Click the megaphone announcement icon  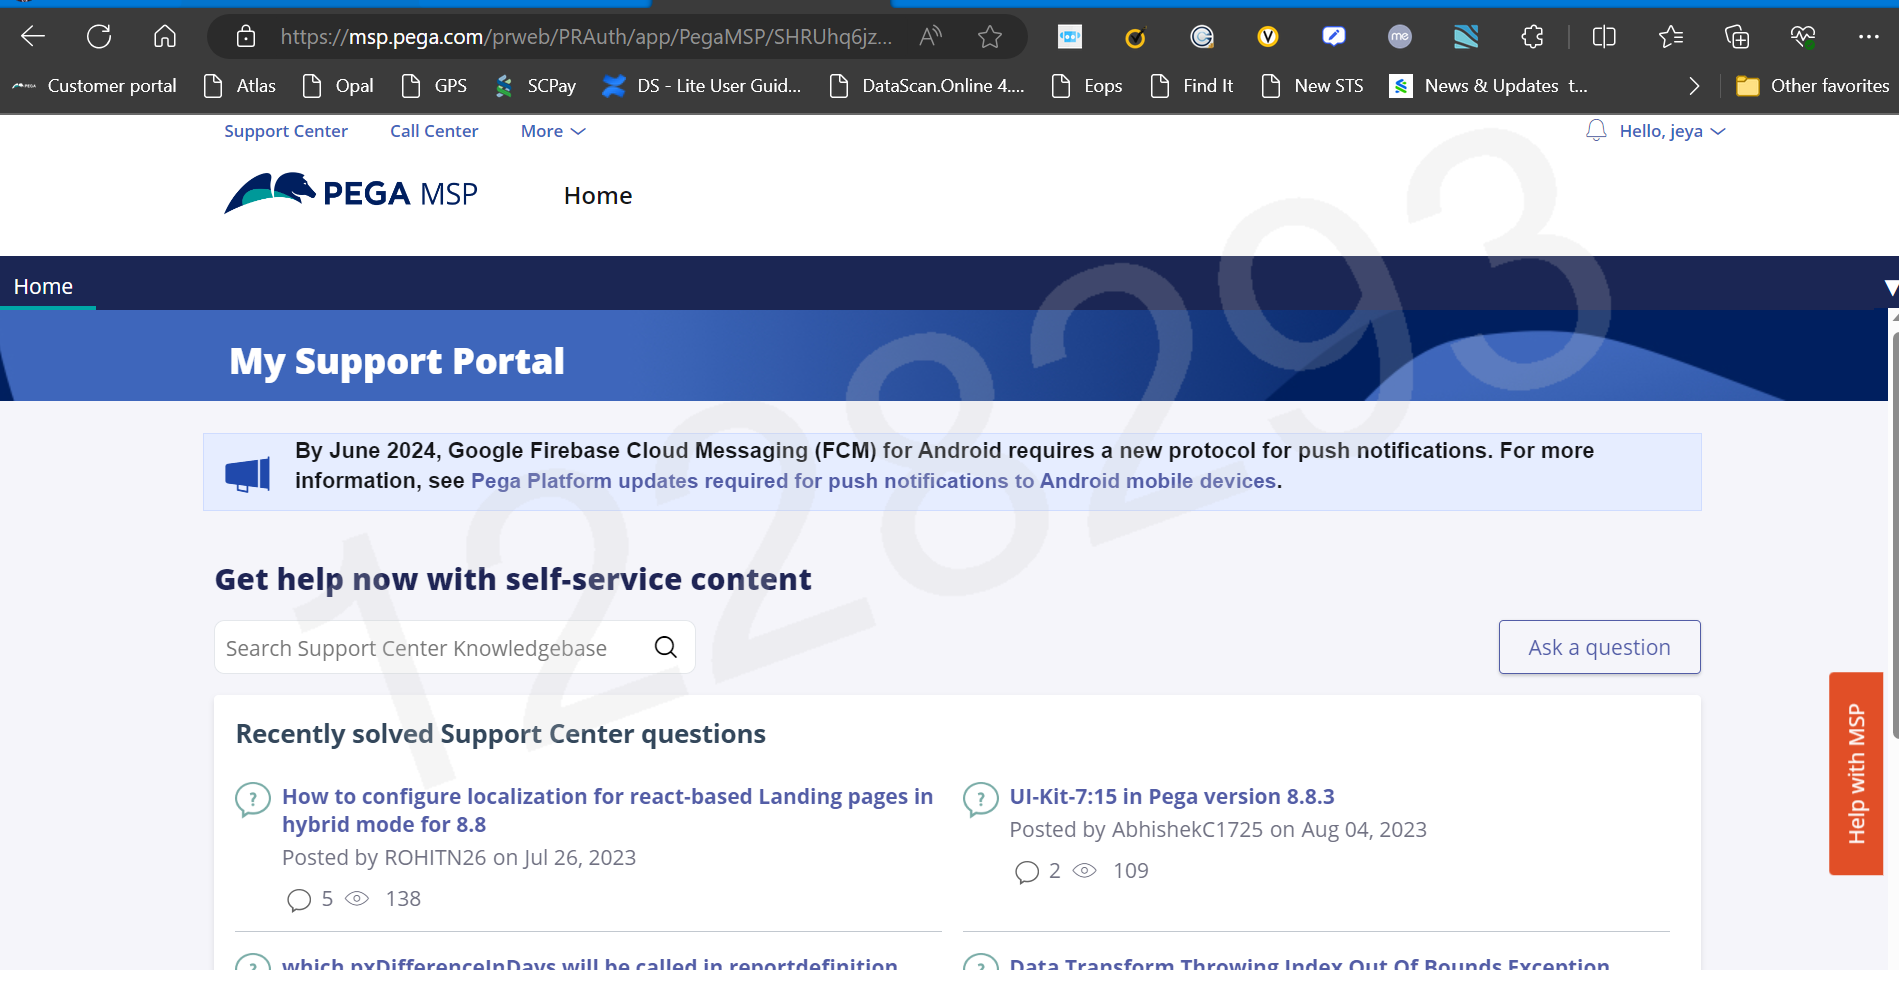coord(248,473)
